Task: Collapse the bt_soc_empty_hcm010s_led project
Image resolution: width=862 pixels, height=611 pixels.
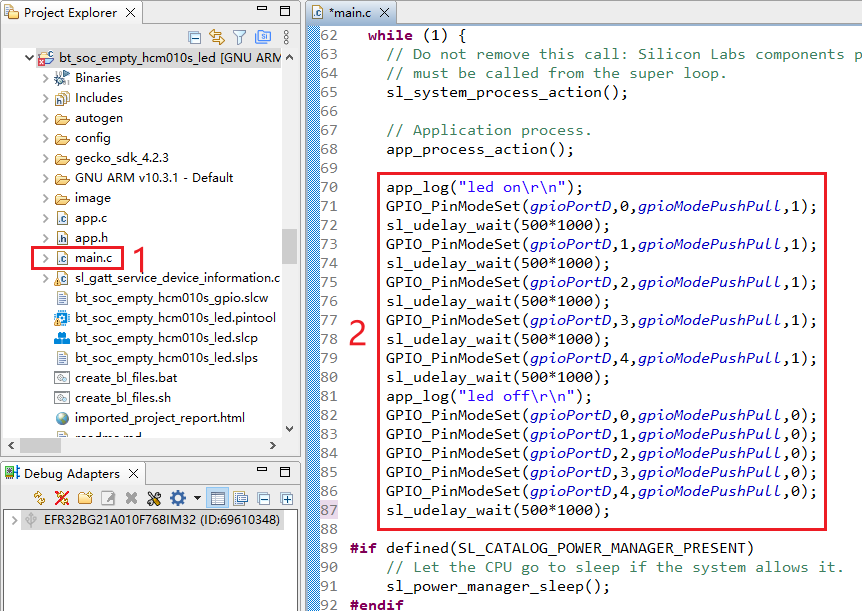Action: (x=27, y=58)
